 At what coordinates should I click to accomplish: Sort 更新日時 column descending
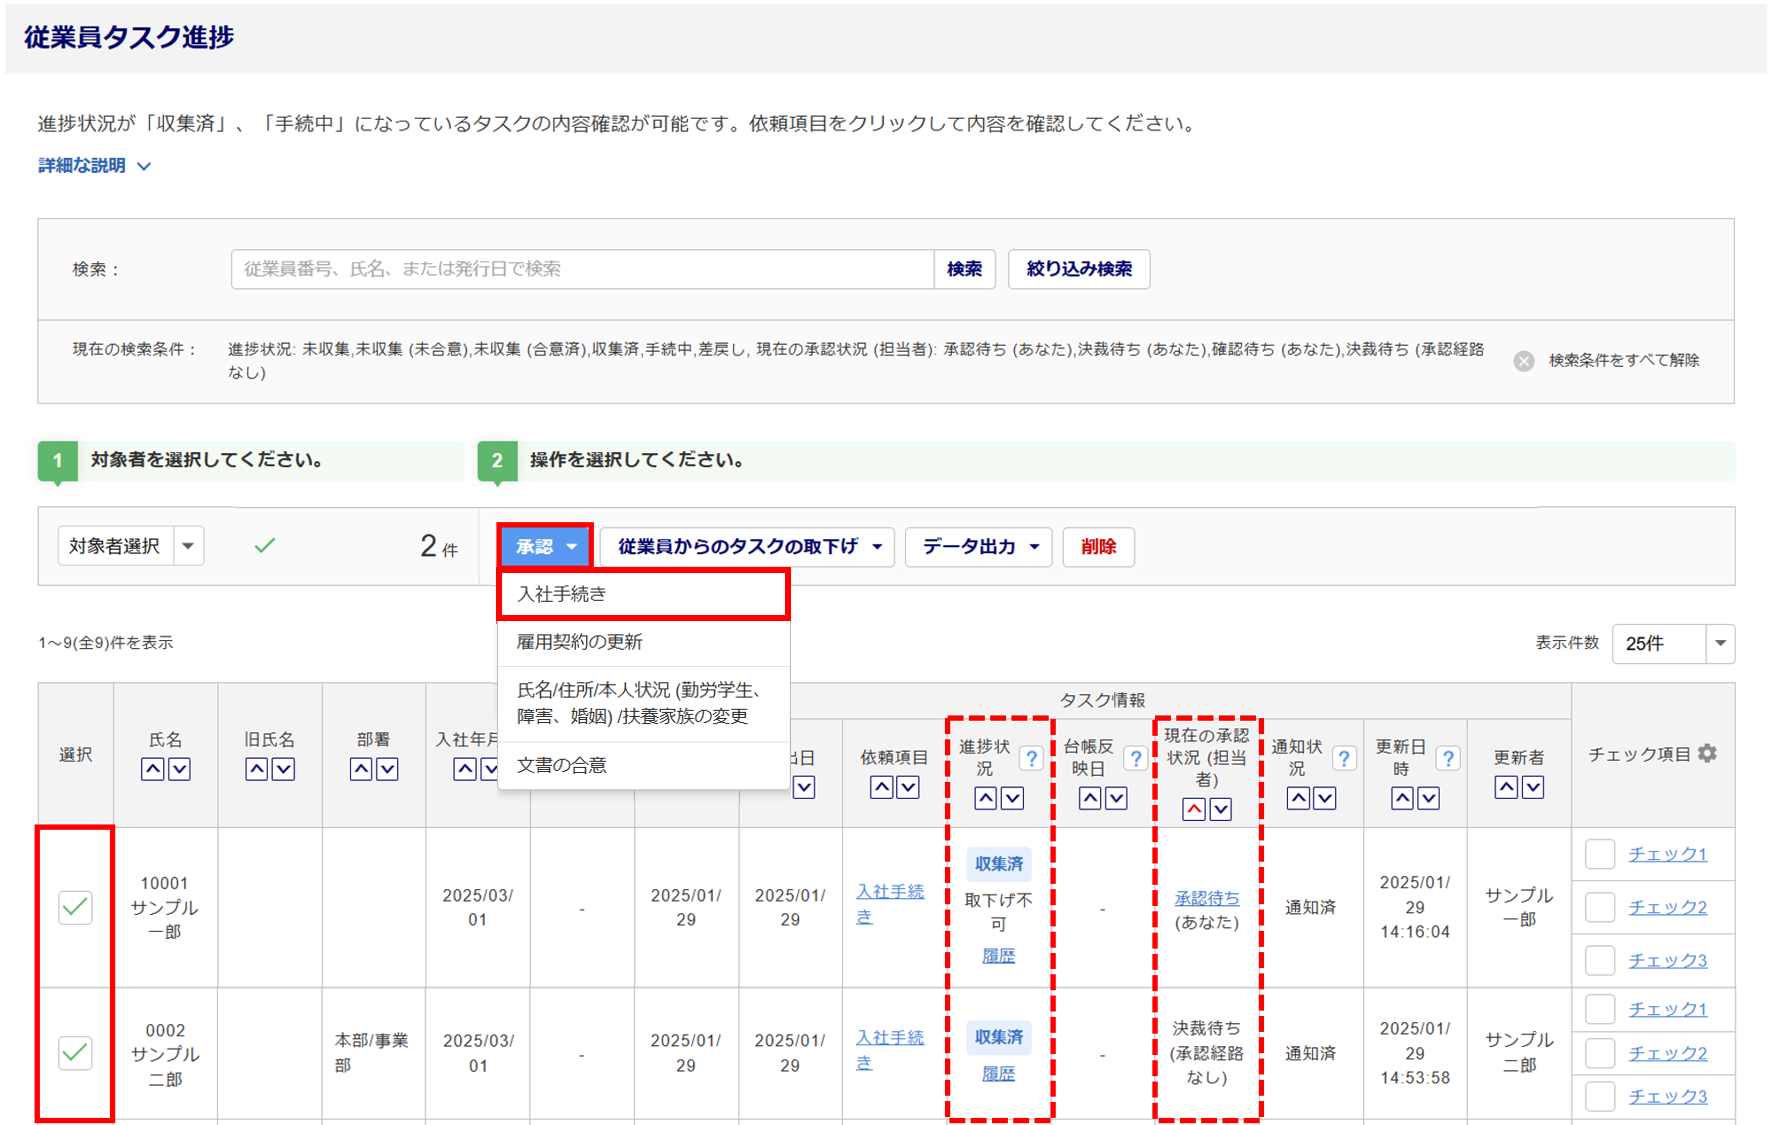pyautogui.click(x=1429, y=798)
